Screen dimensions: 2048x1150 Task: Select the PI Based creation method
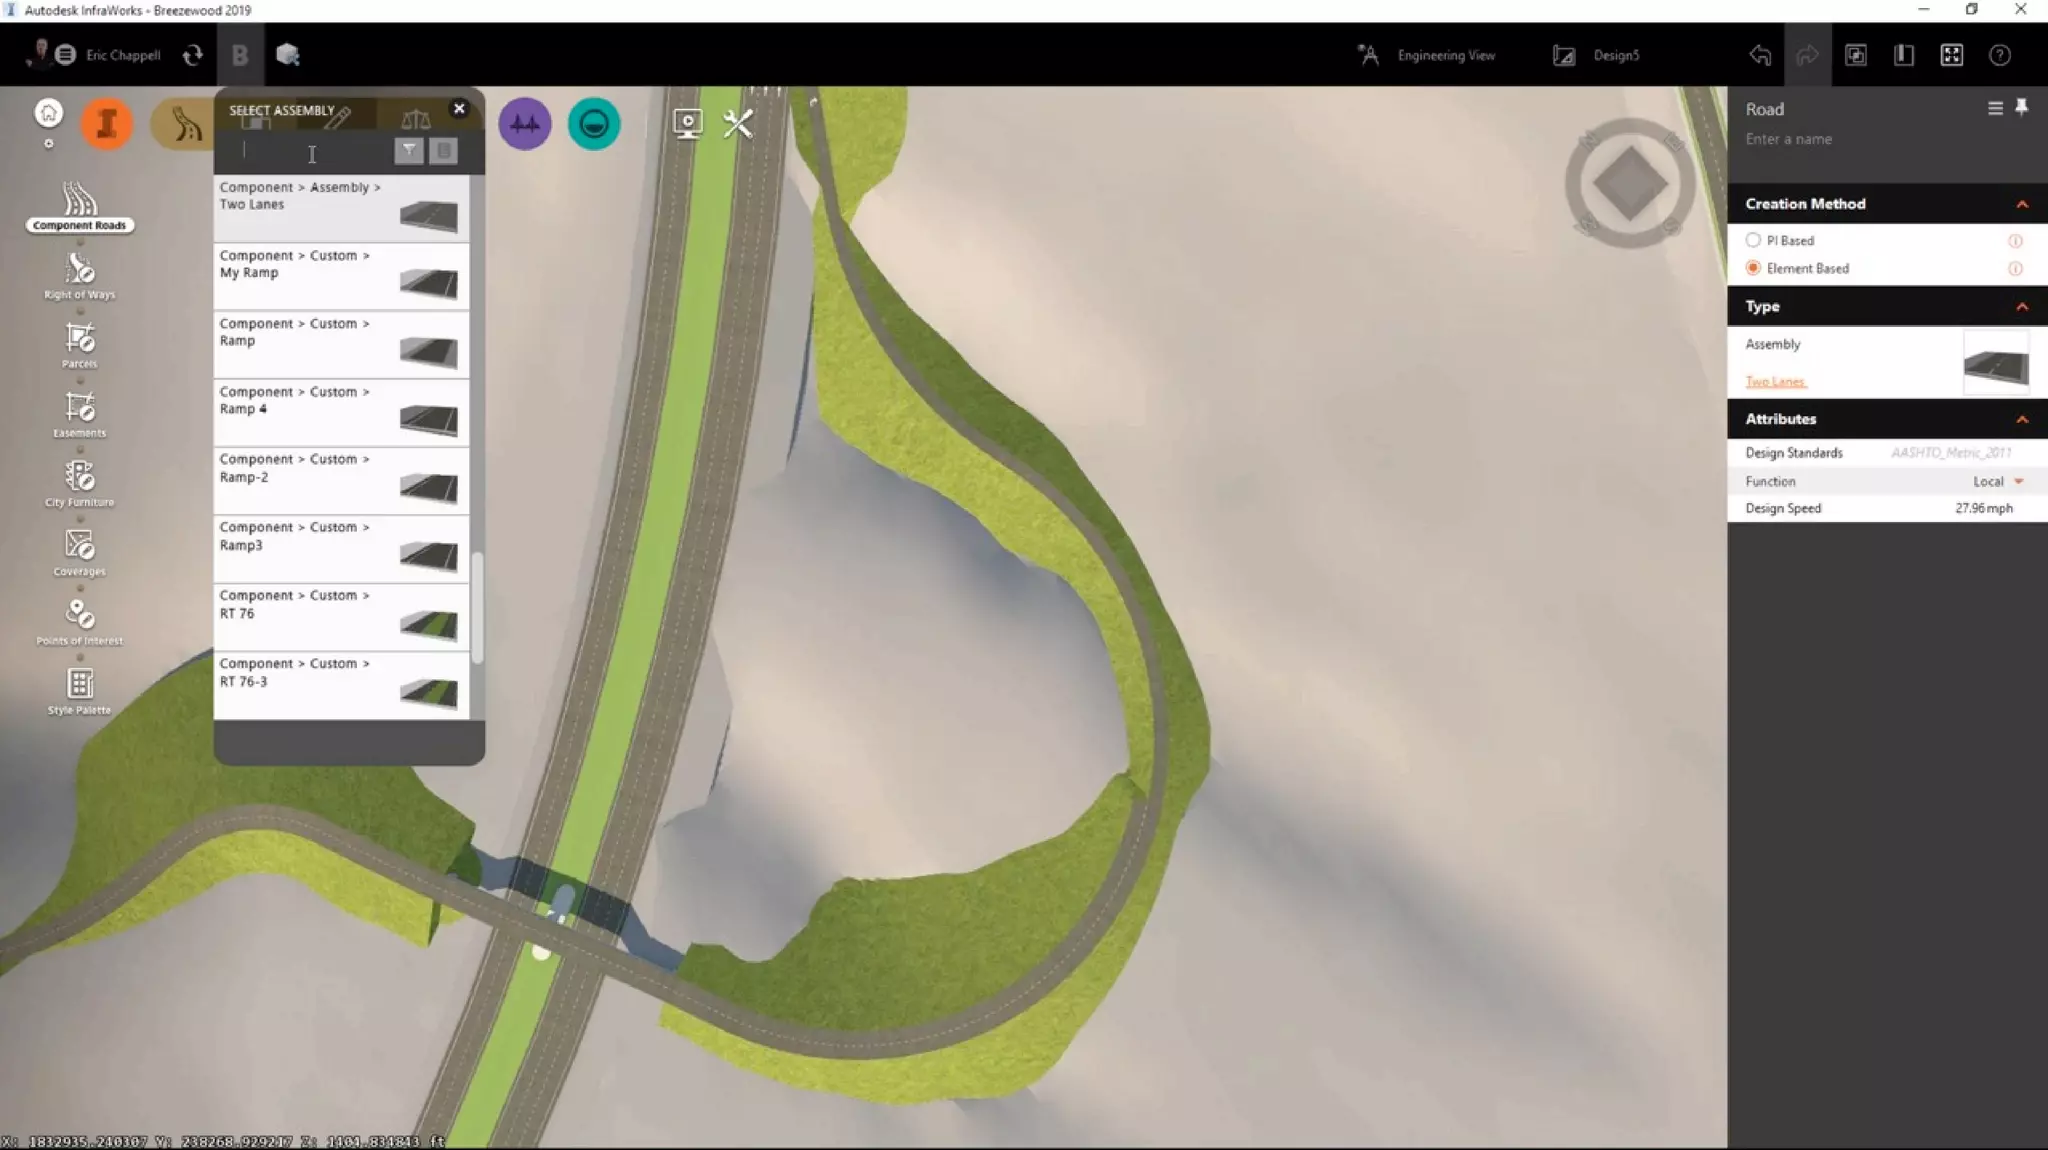tap(1753, 241)
